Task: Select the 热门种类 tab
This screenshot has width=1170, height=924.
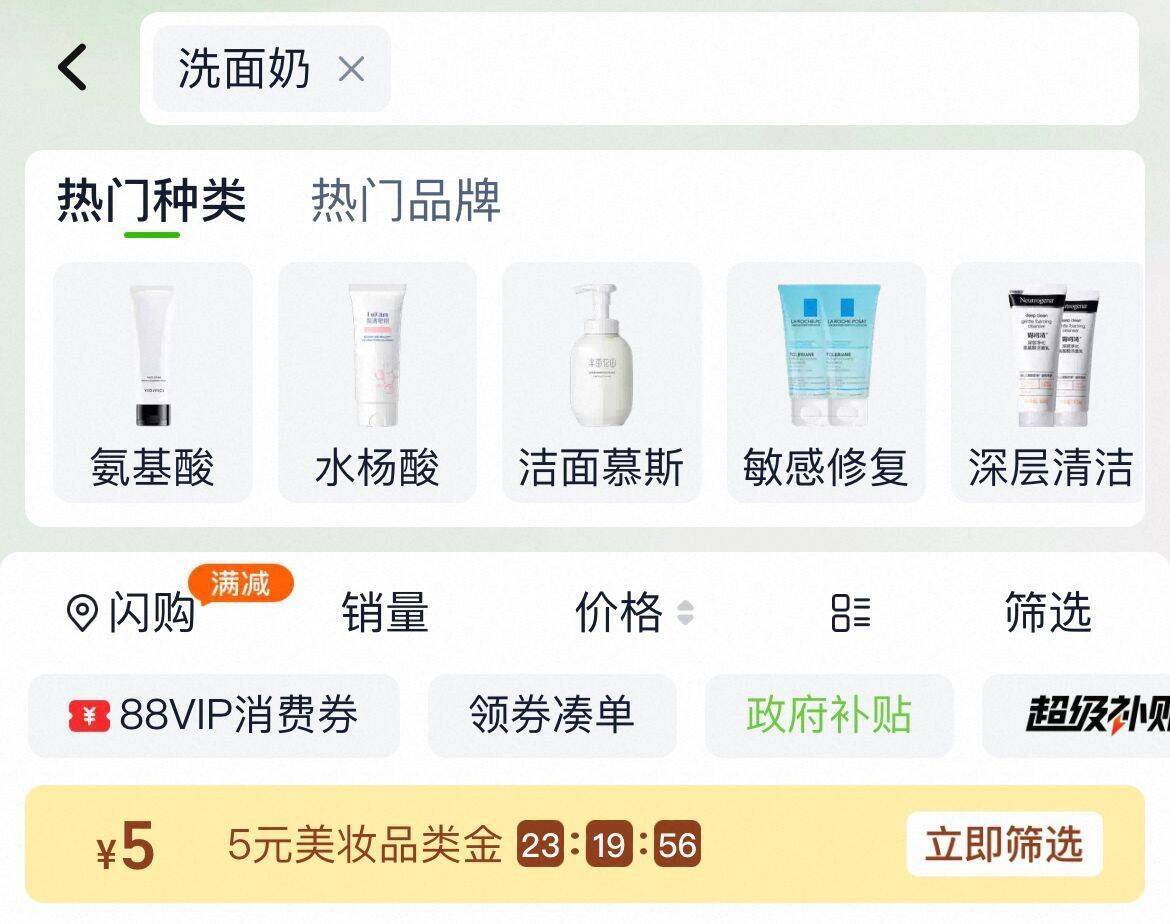Action: pyautogui.click(x=151, y=200)
